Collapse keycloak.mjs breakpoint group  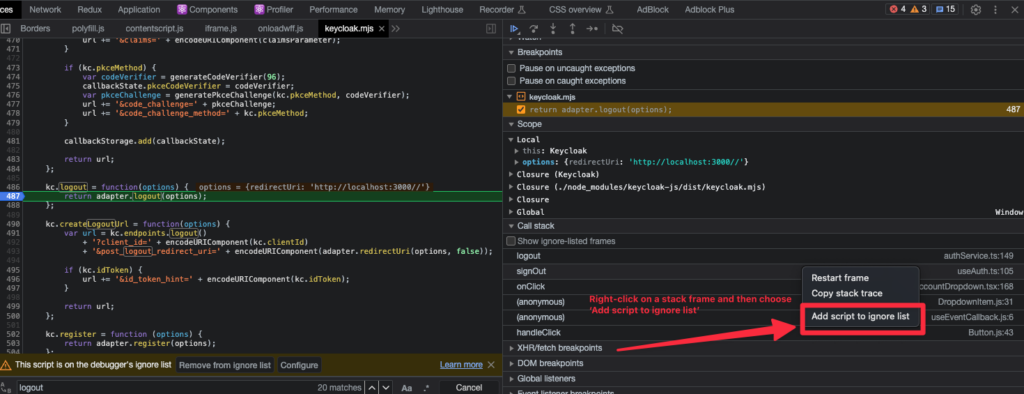tap(511, 97)
